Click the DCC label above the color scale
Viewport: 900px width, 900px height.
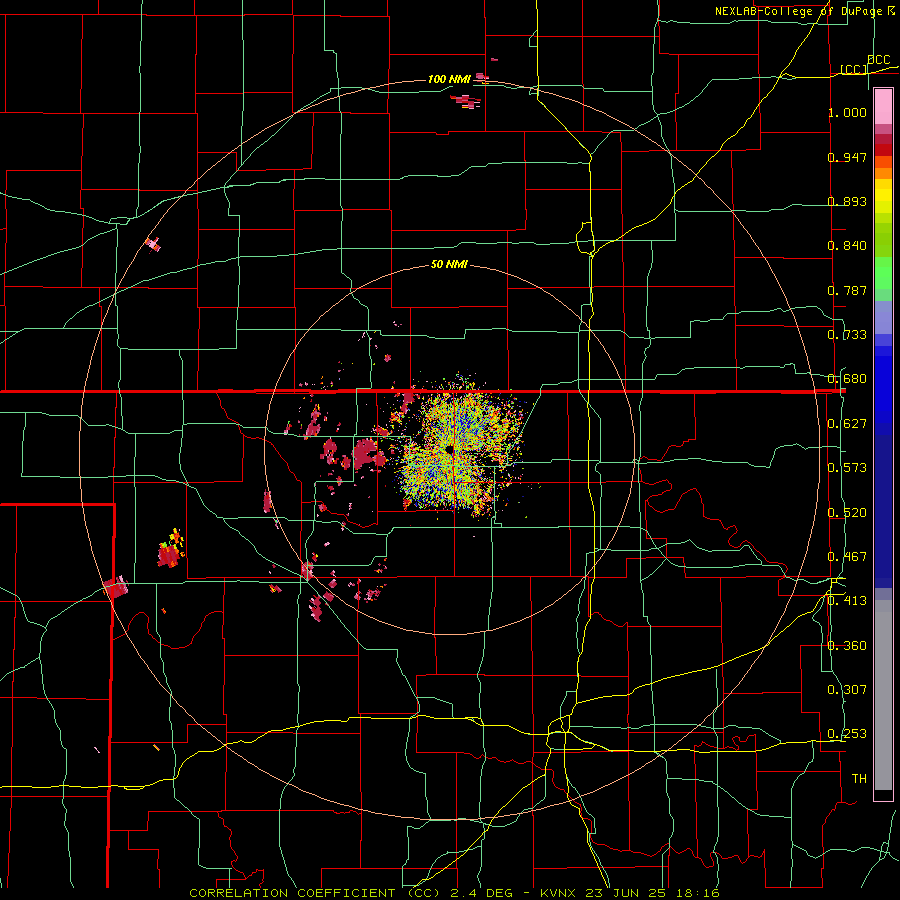pyautogui.click(x=878, y=60)
